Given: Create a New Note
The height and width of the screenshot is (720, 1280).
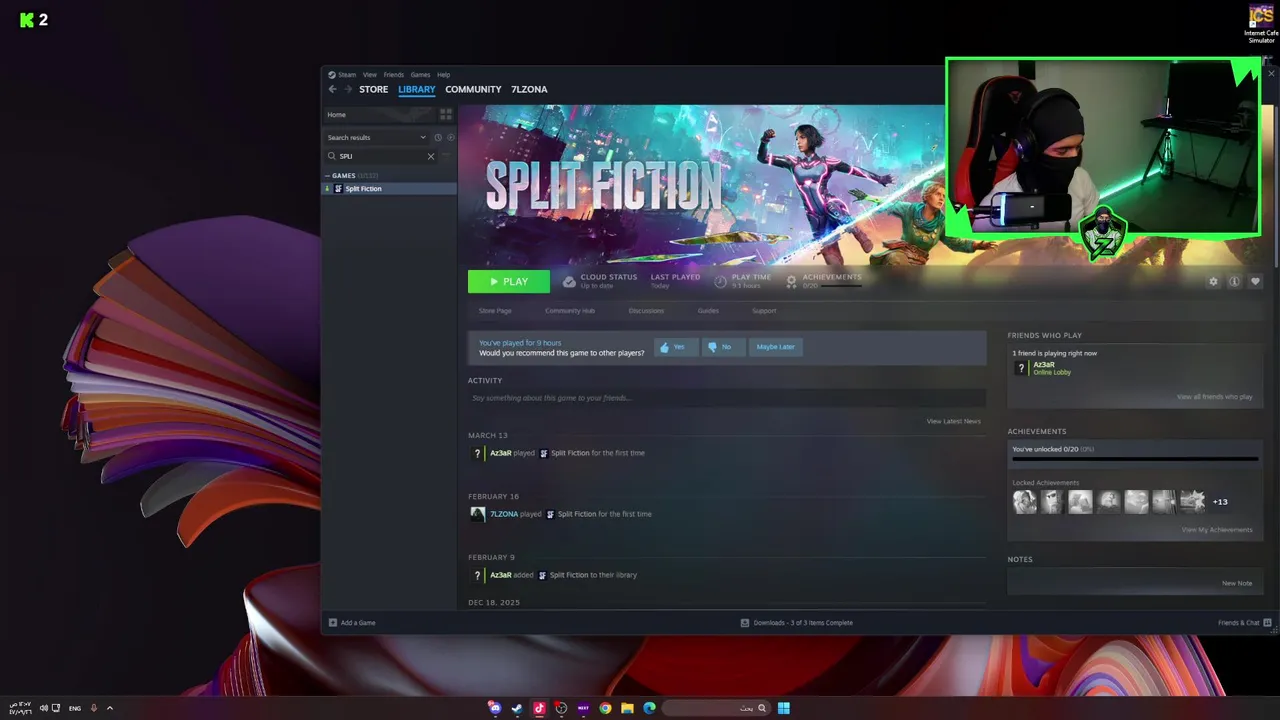Looking at the screenshot, I should coord(1237,583).
